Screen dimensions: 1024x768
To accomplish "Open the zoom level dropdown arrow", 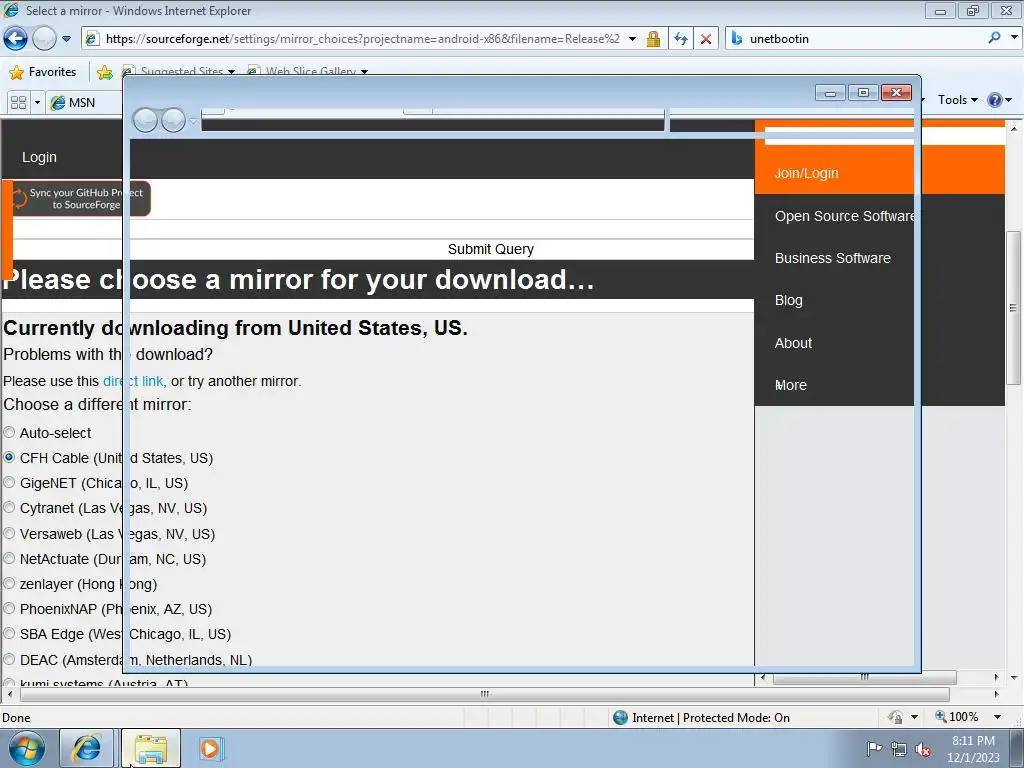I will pos(997,717).
